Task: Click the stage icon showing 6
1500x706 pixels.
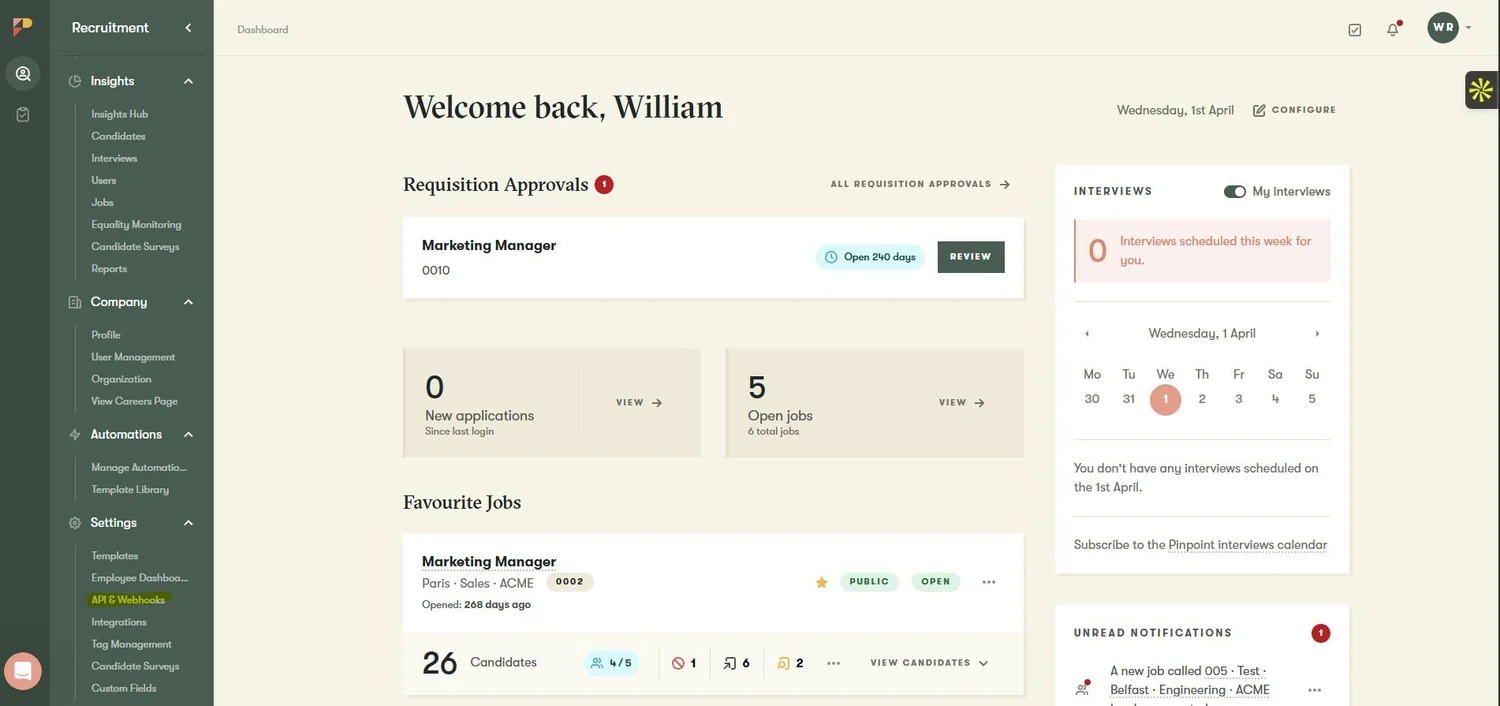Action: pyautogui.click(x=730, y=663)
